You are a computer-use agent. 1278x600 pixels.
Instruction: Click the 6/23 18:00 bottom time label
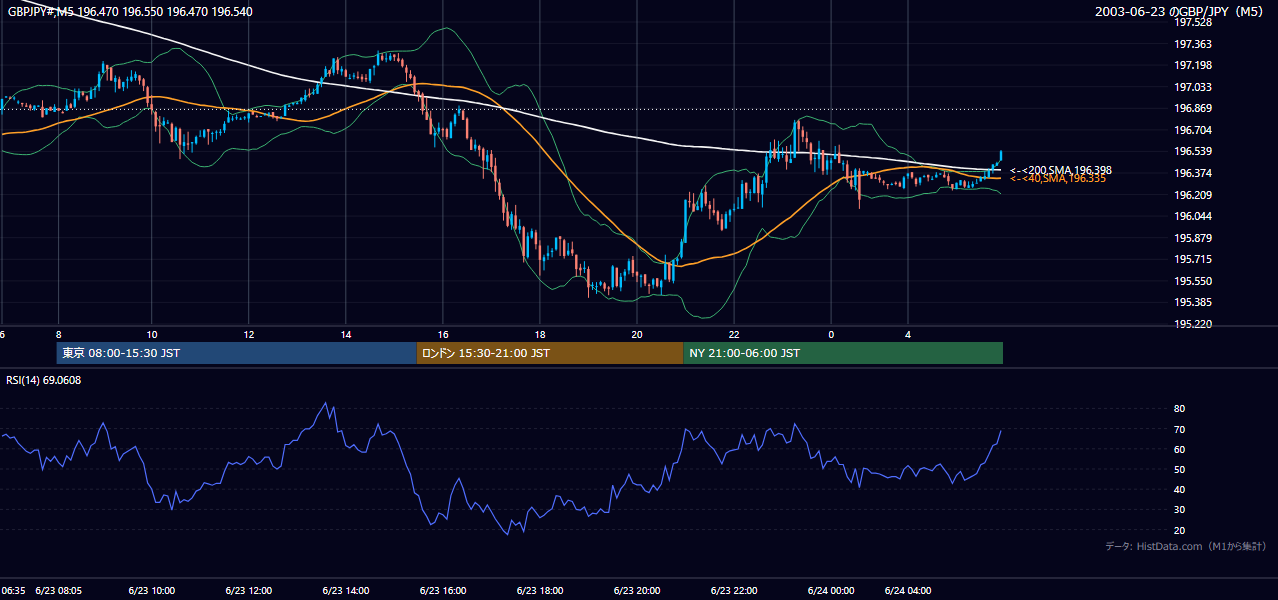(540, 590)
